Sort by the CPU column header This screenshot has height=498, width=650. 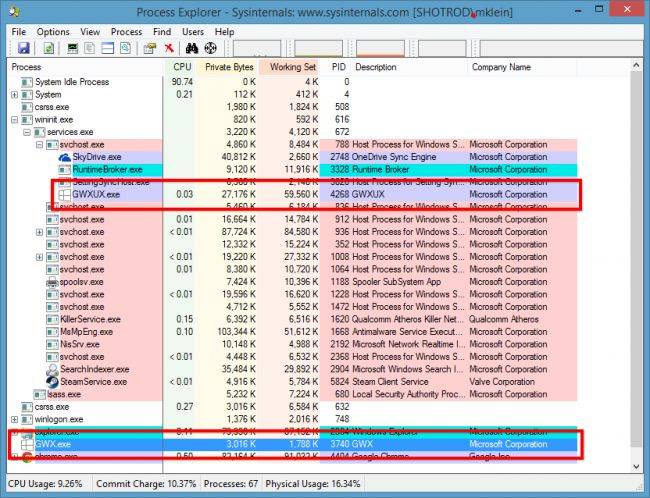point(182,67)
